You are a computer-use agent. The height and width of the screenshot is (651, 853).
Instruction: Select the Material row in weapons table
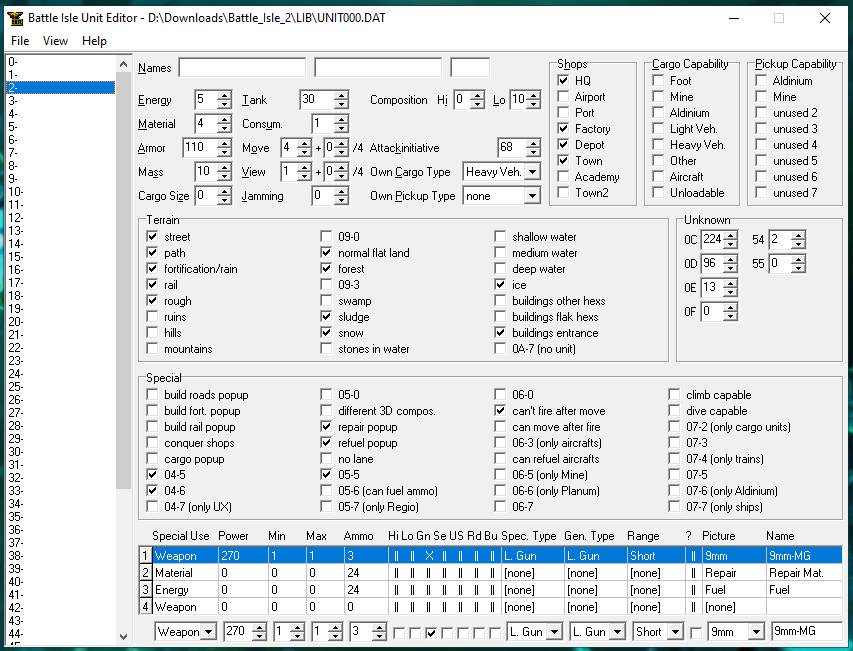[173, 573]
